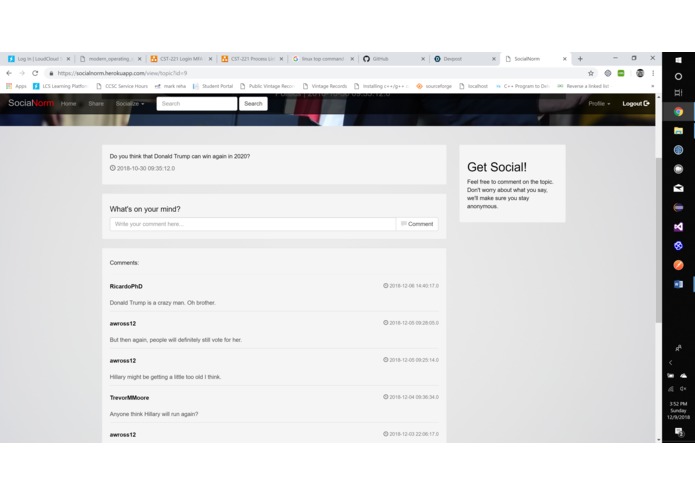The width and height of the screenshot is (695, 494).
Task: Reload the current page
Action: 35,73
